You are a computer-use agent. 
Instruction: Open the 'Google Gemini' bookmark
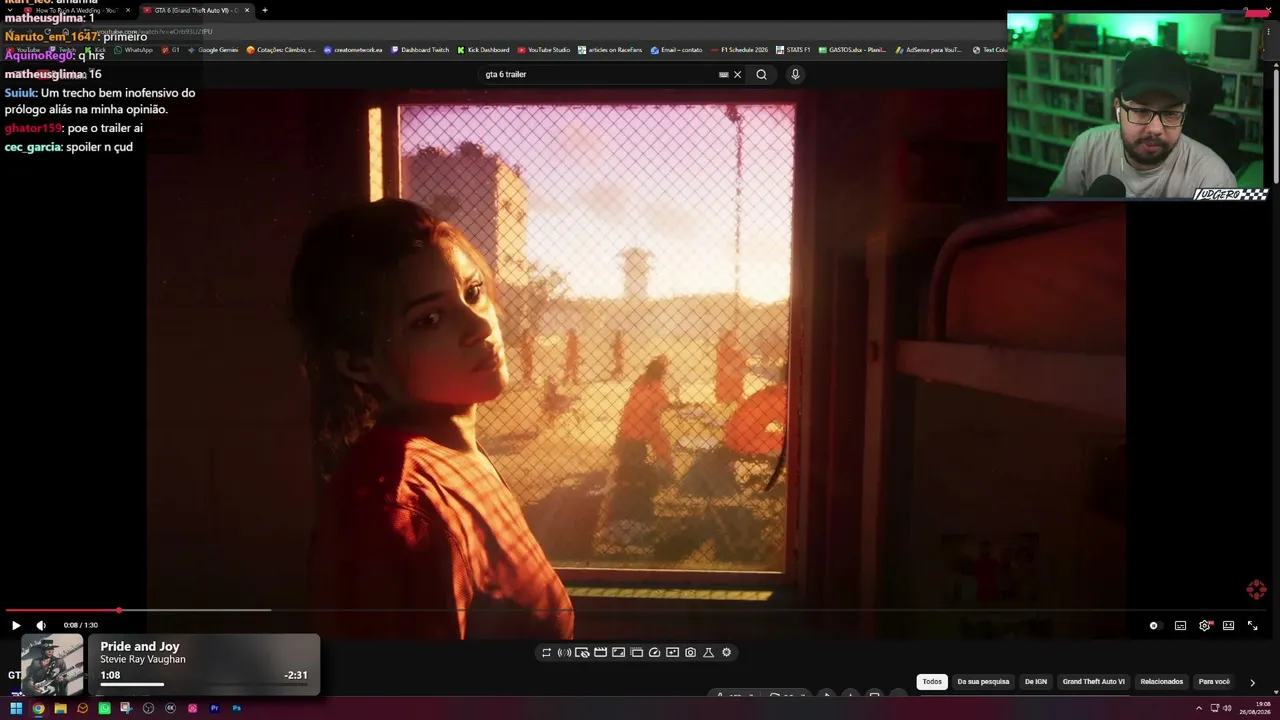[213, 50]
